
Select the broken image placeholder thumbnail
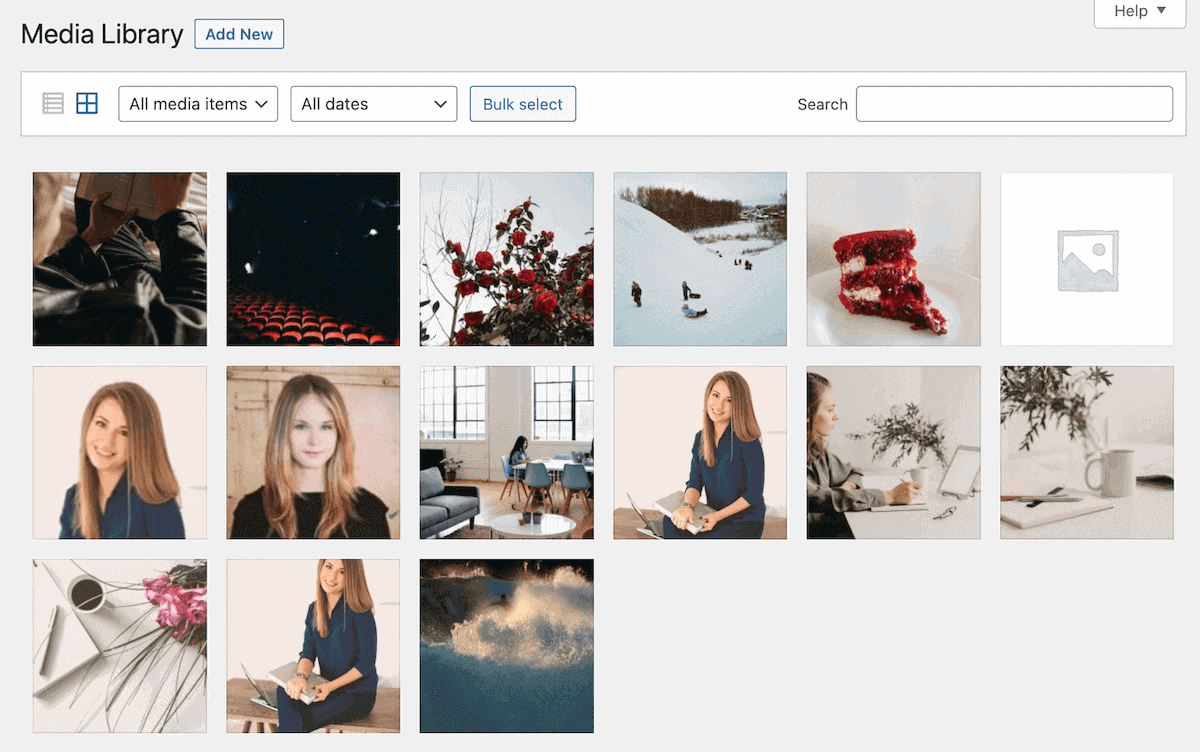pos(1086,259)
